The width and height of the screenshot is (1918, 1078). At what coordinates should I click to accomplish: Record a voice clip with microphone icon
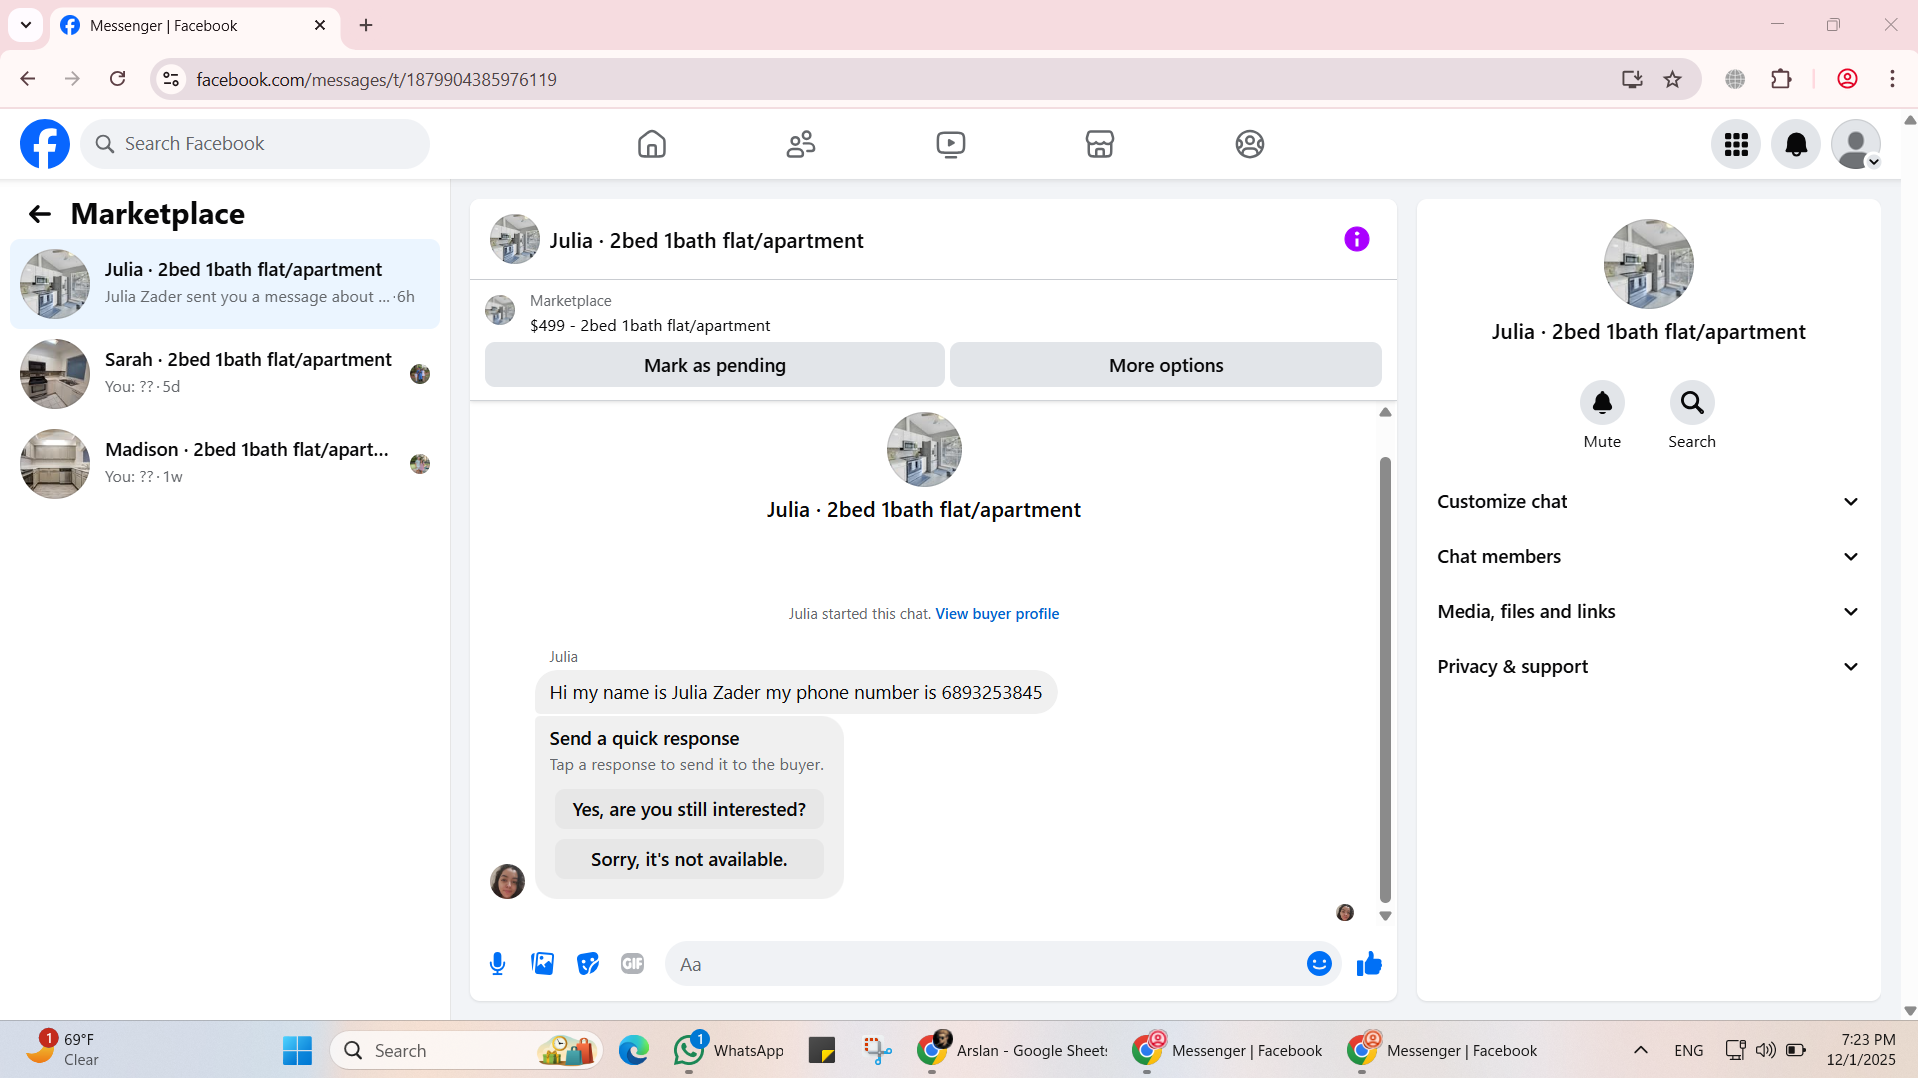(x=498, y=964)
